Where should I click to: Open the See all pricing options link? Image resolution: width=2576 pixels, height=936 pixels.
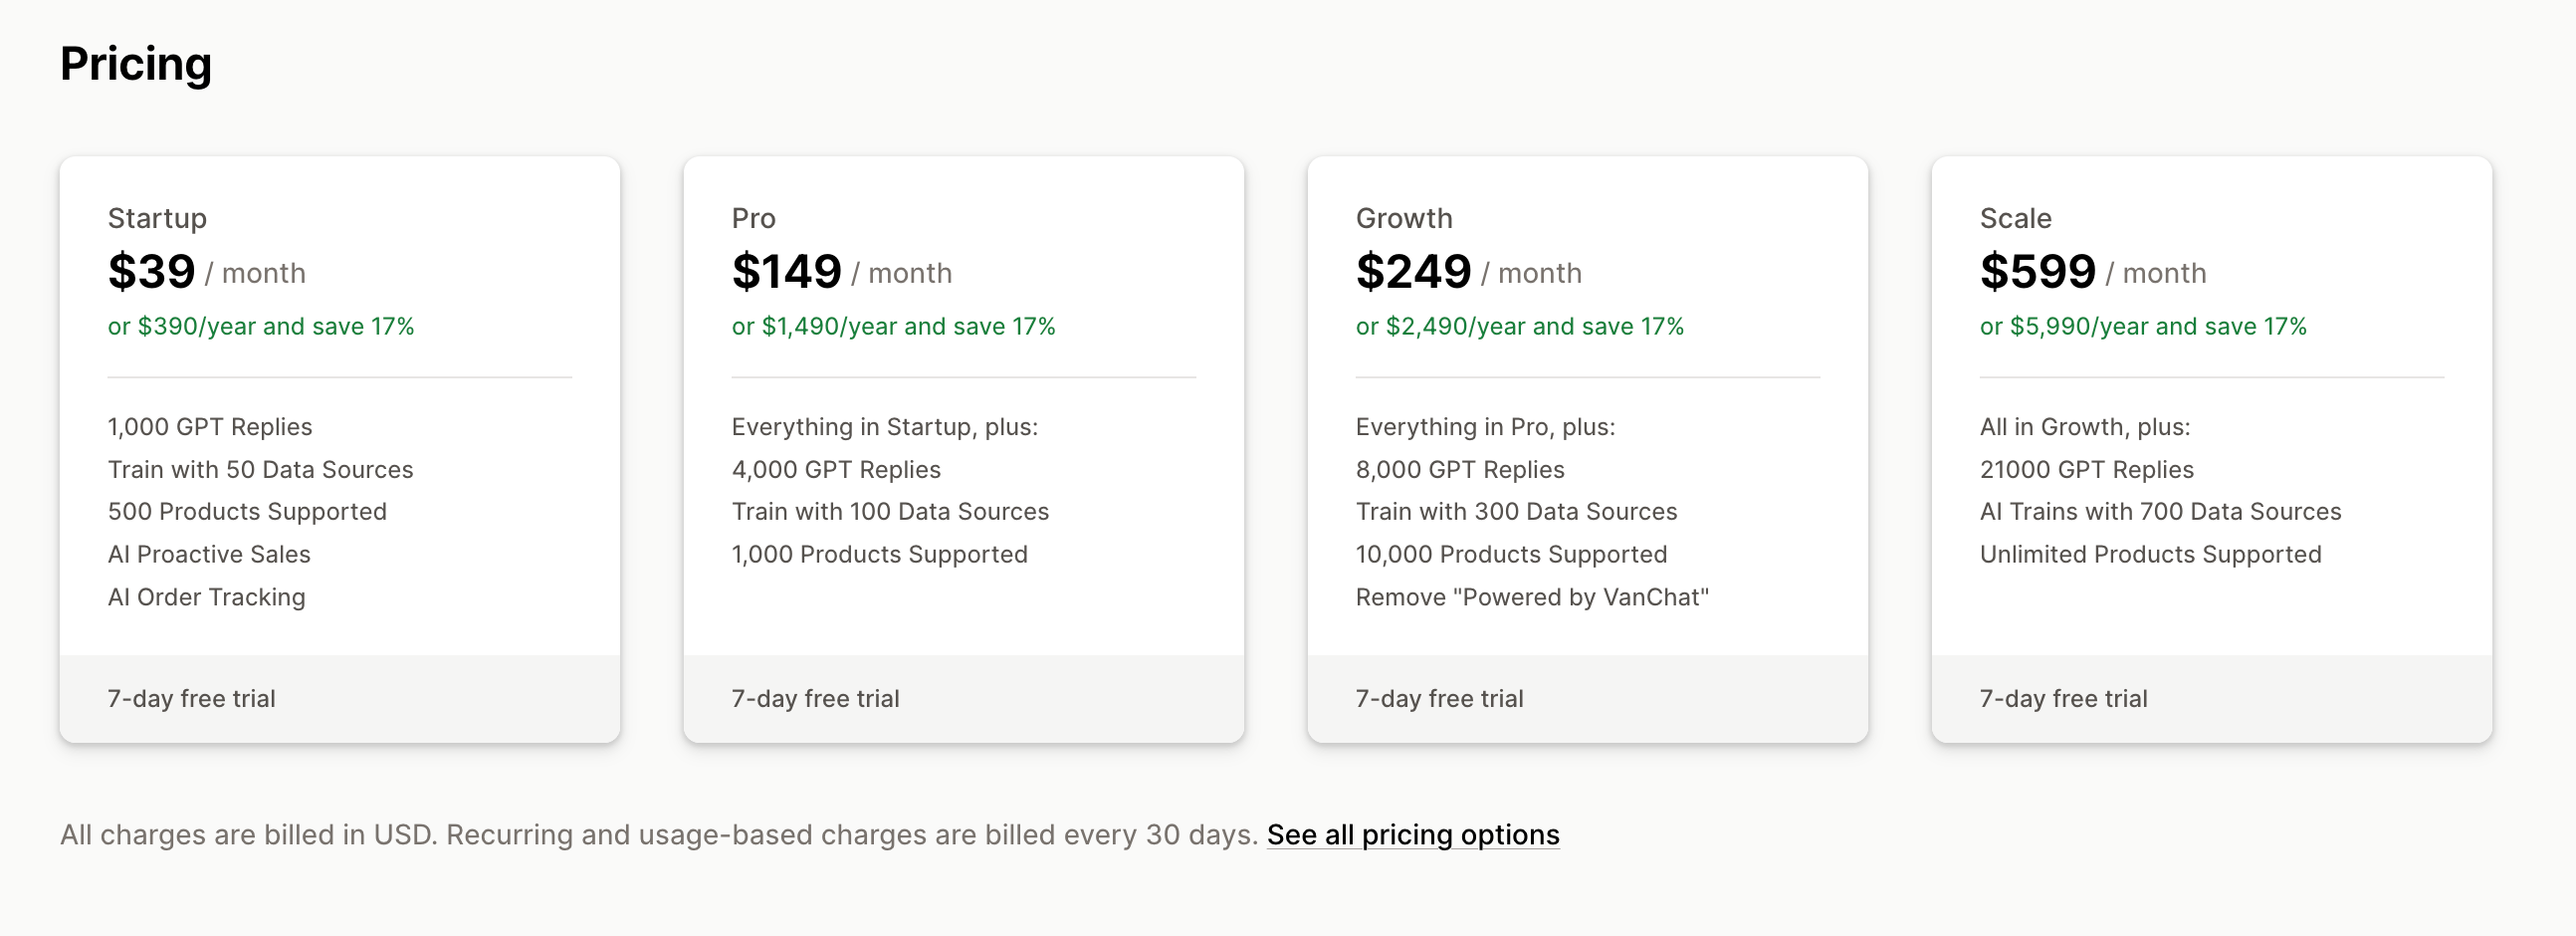point(1412,834)
